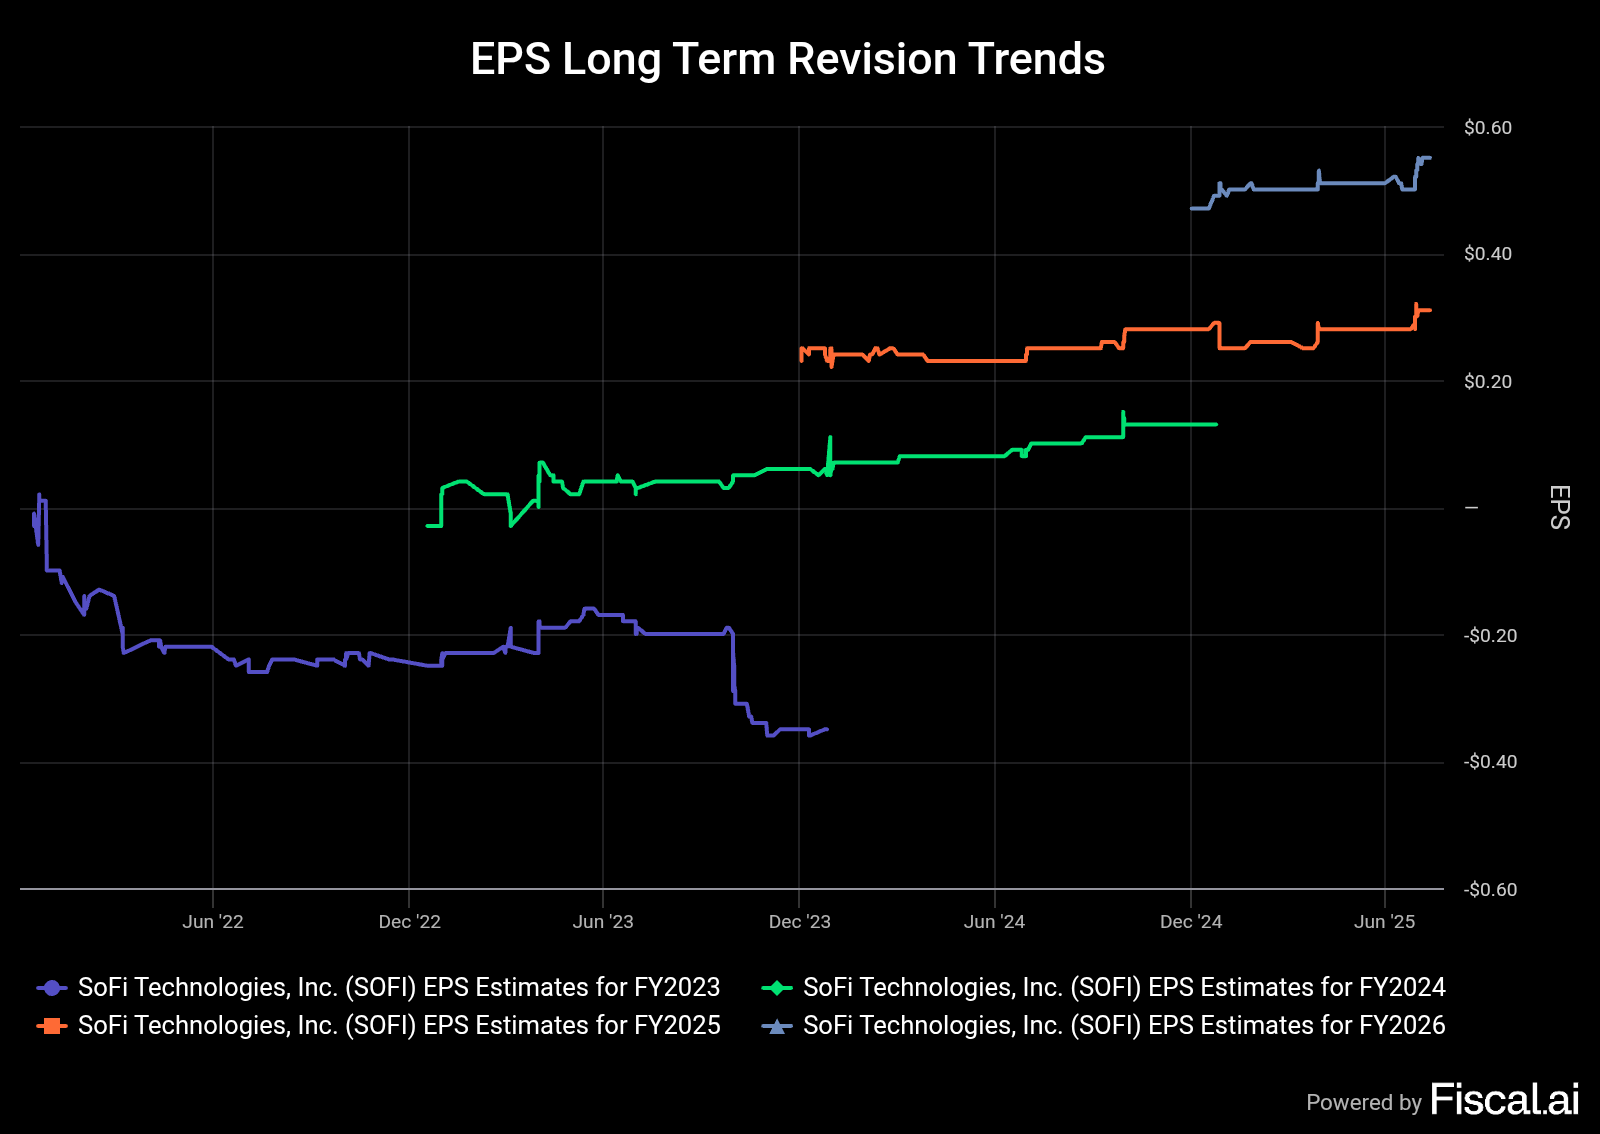Viewport: 1600px width, 1134px height.
Task: Click the Dec '22 x-axis label
Action: tap(410, 922)
